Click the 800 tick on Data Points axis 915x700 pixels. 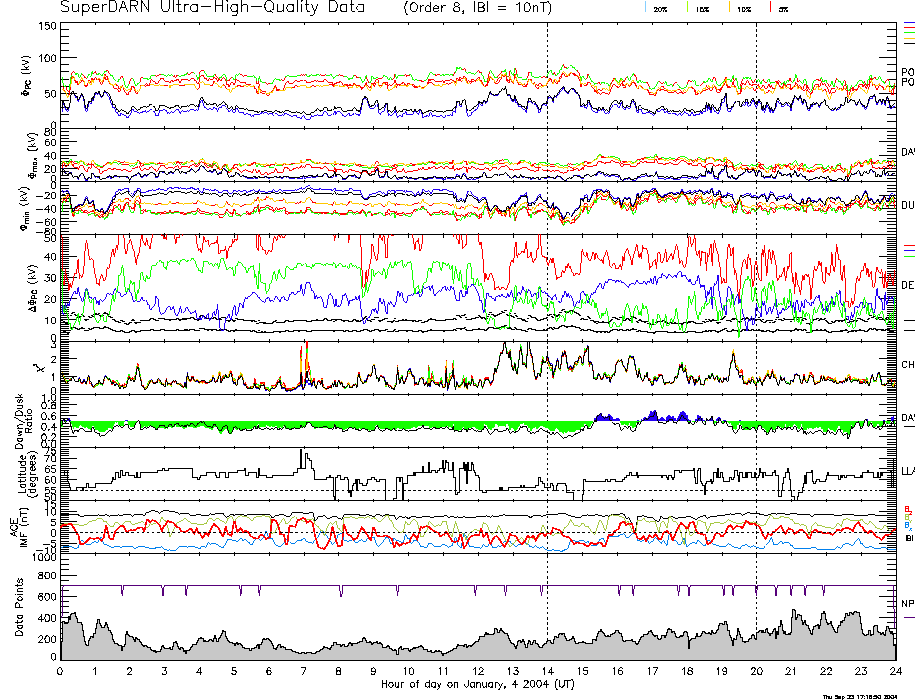(x=47, y=576)
